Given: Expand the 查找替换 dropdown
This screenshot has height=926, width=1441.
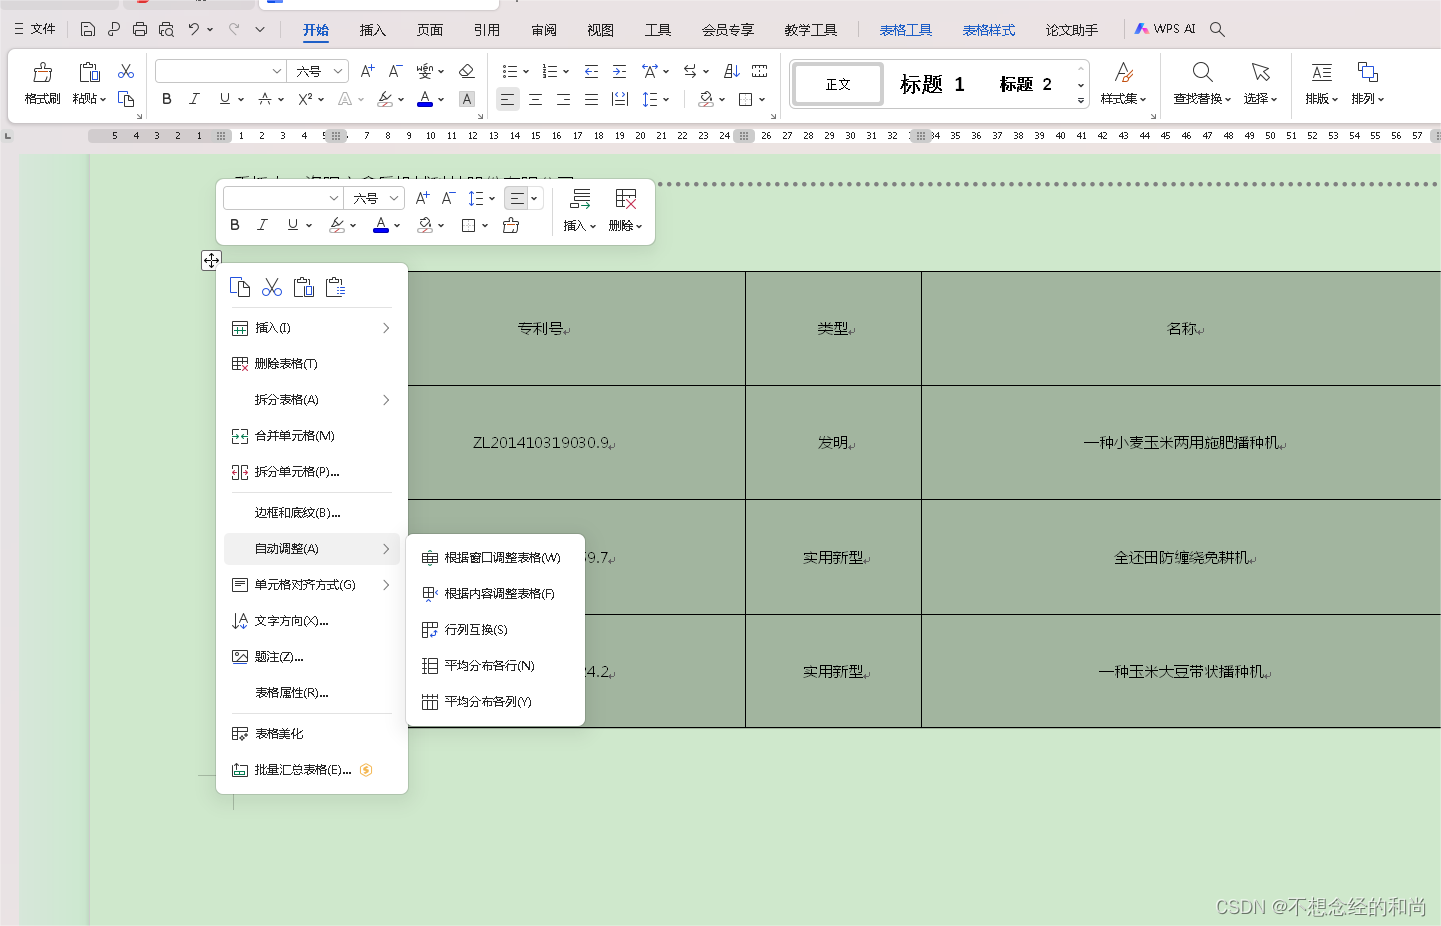Looking at the screenshot, I should coord(1202,99).
